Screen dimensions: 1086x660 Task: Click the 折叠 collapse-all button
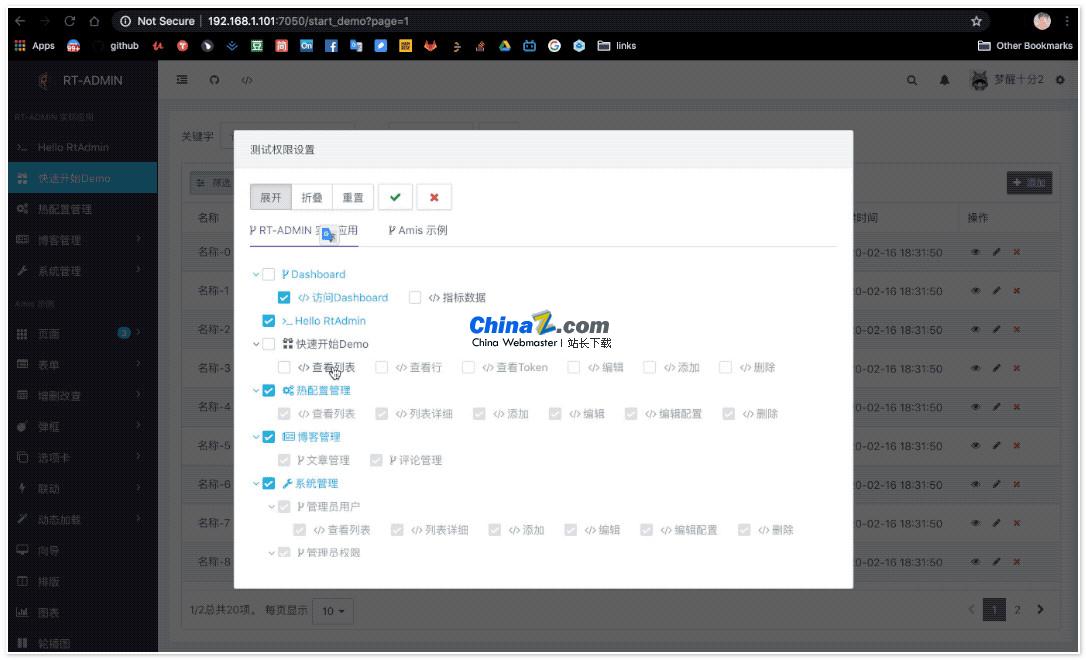click(311, 198)
